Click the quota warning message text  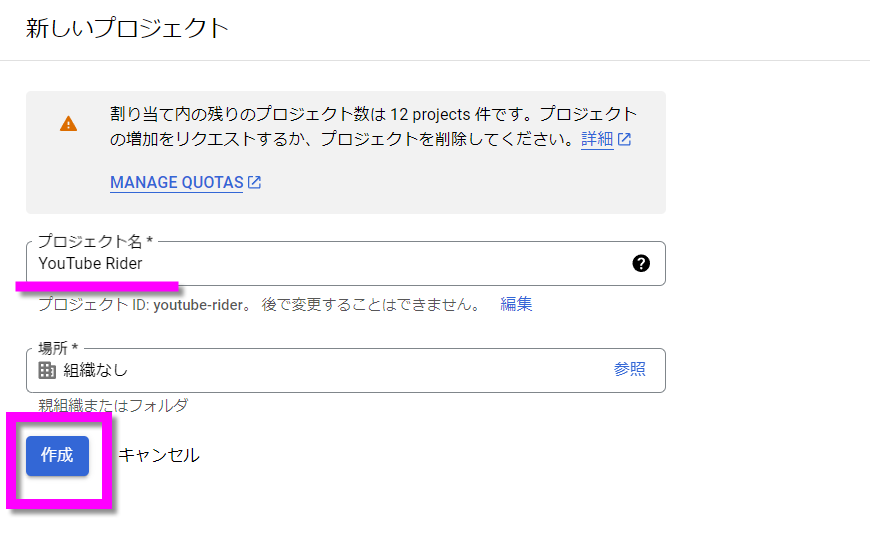click(x=373, y=126)
